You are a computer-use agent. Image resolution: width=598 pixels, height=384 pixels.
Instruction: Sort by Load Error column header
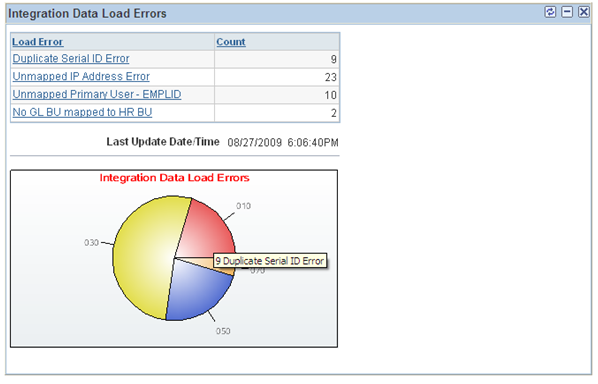38,42
